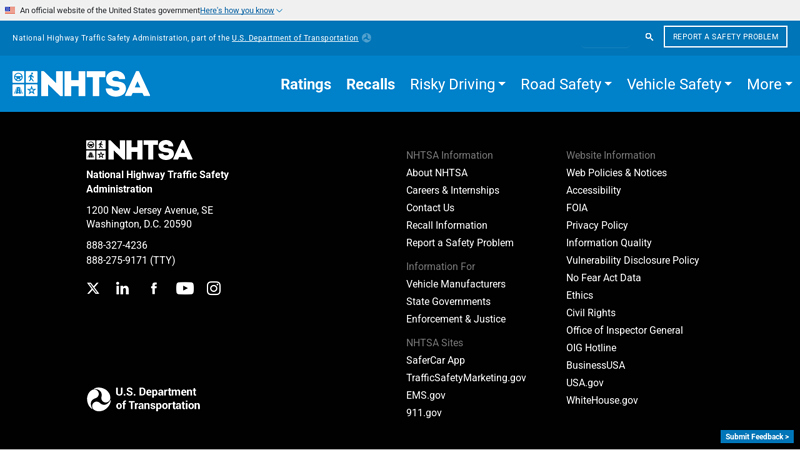Open the Accessibility link

(593, 190)
